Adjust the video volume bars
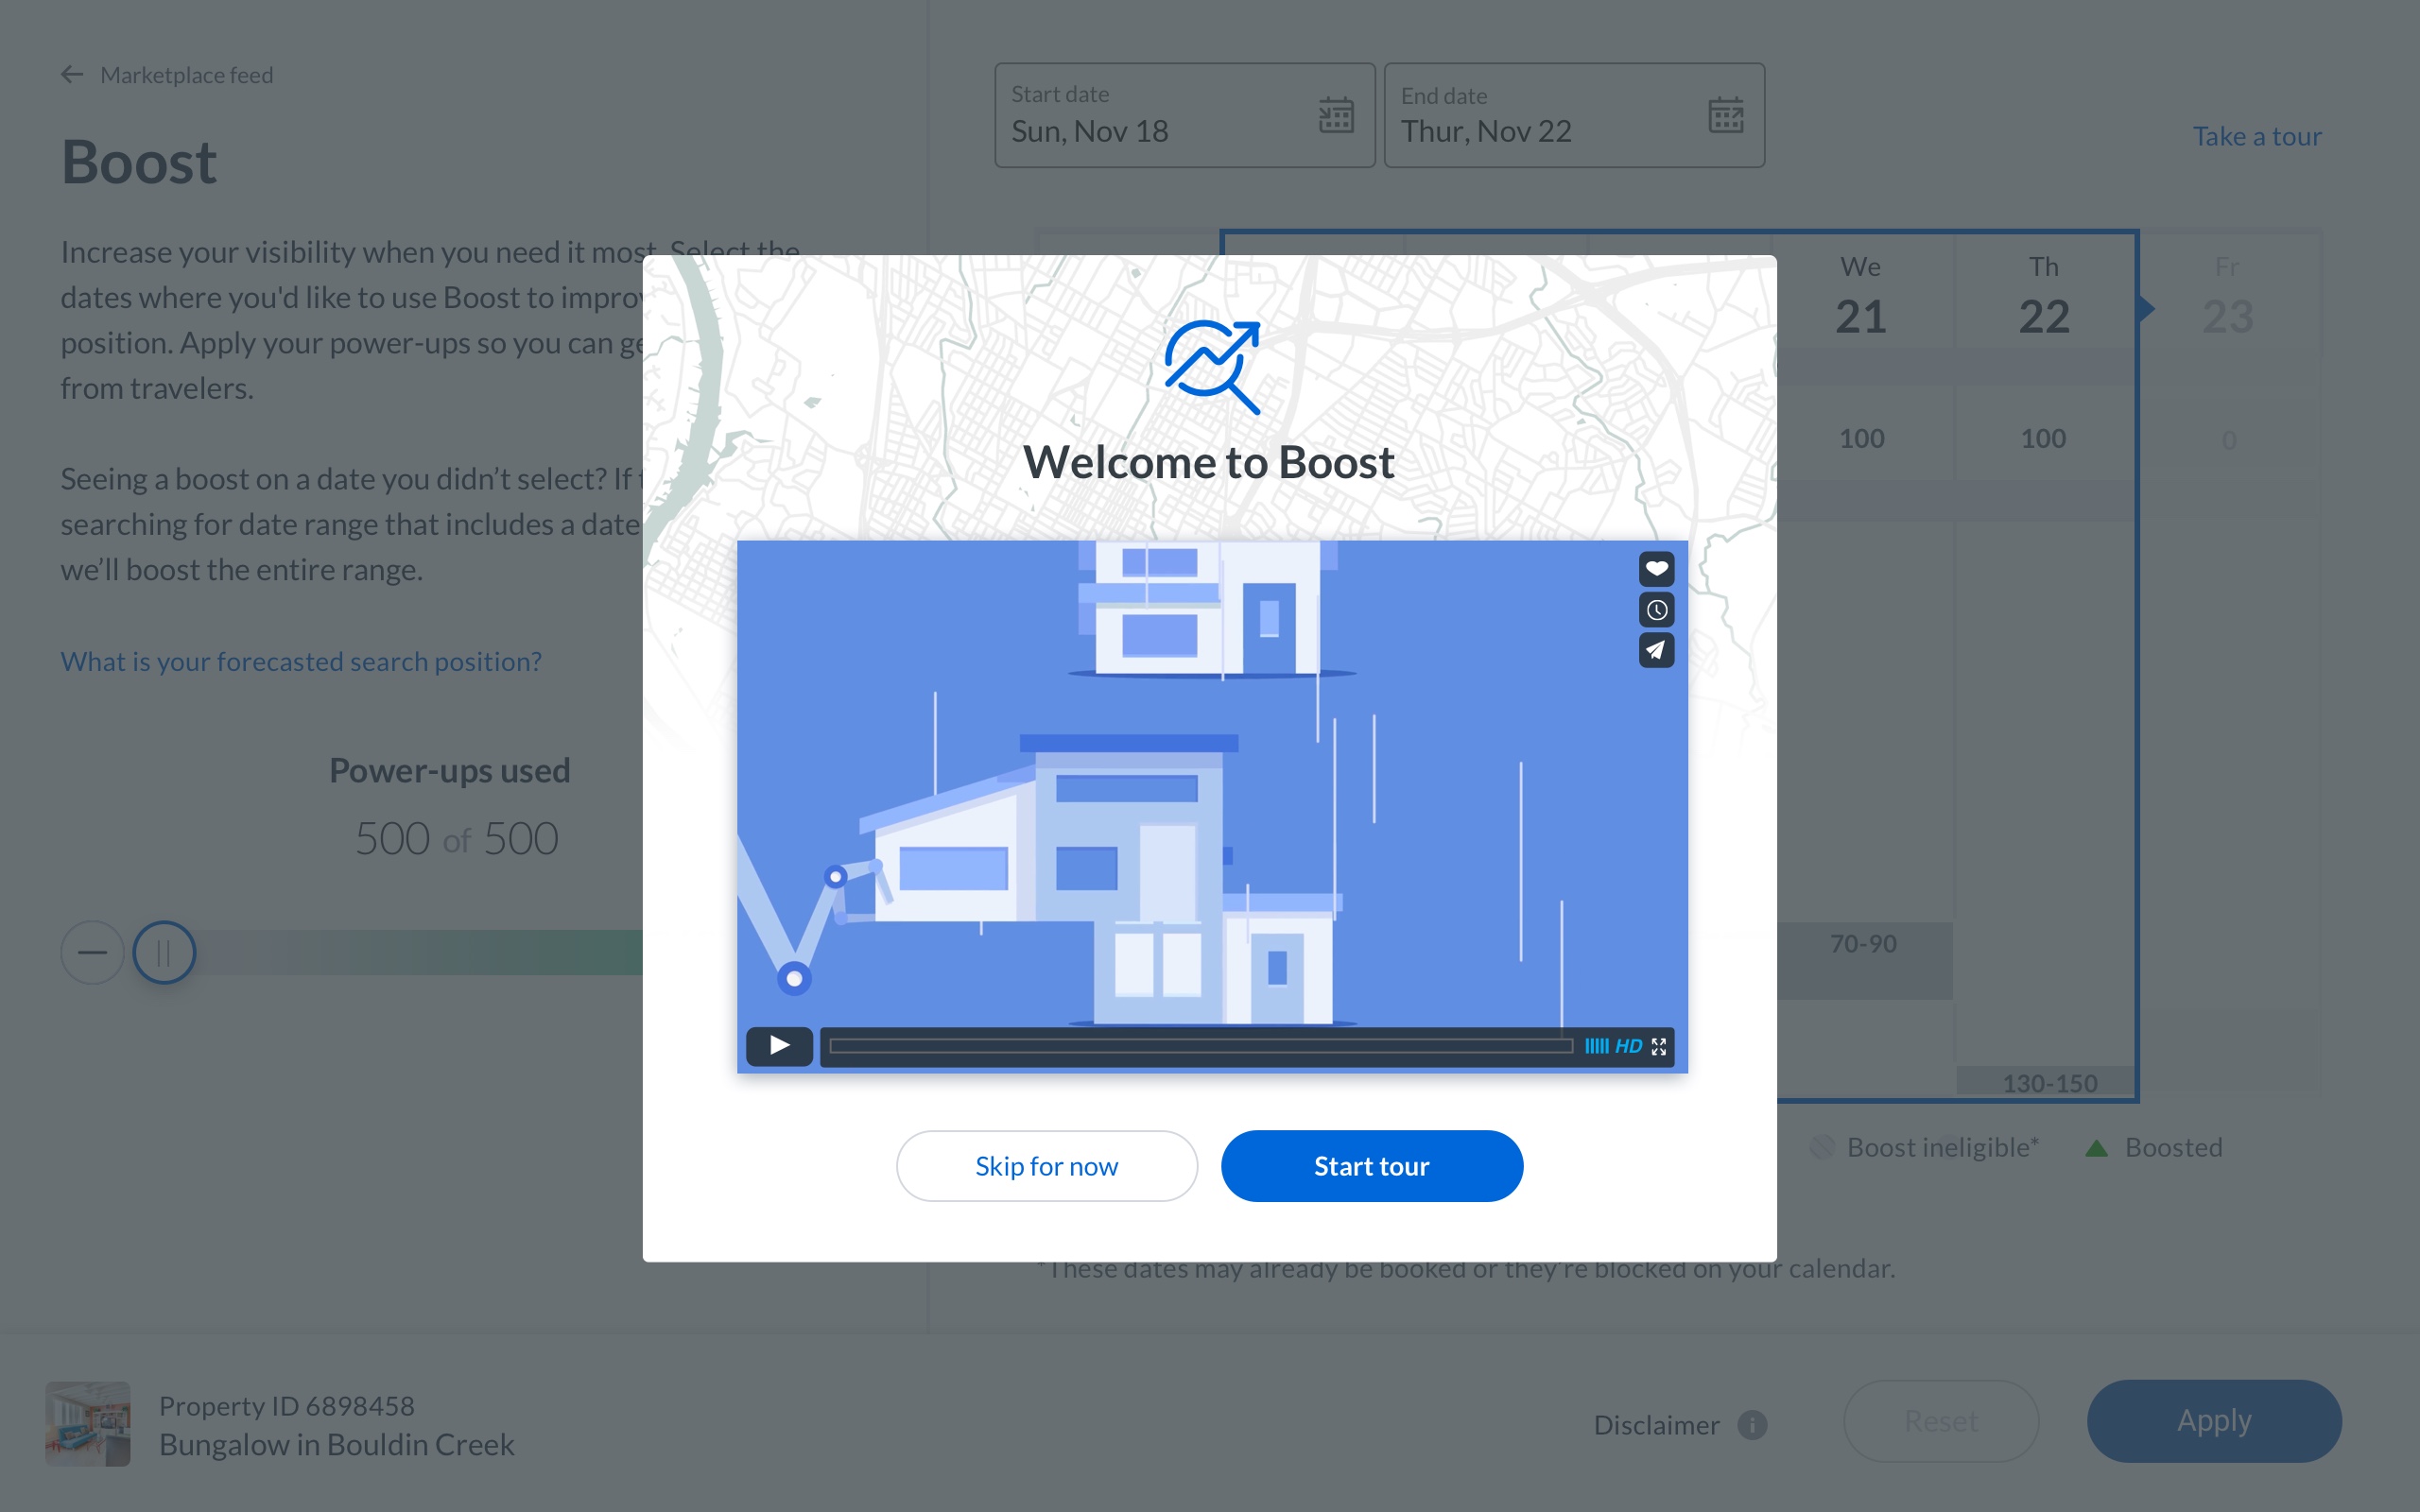 [1597, 1046]
